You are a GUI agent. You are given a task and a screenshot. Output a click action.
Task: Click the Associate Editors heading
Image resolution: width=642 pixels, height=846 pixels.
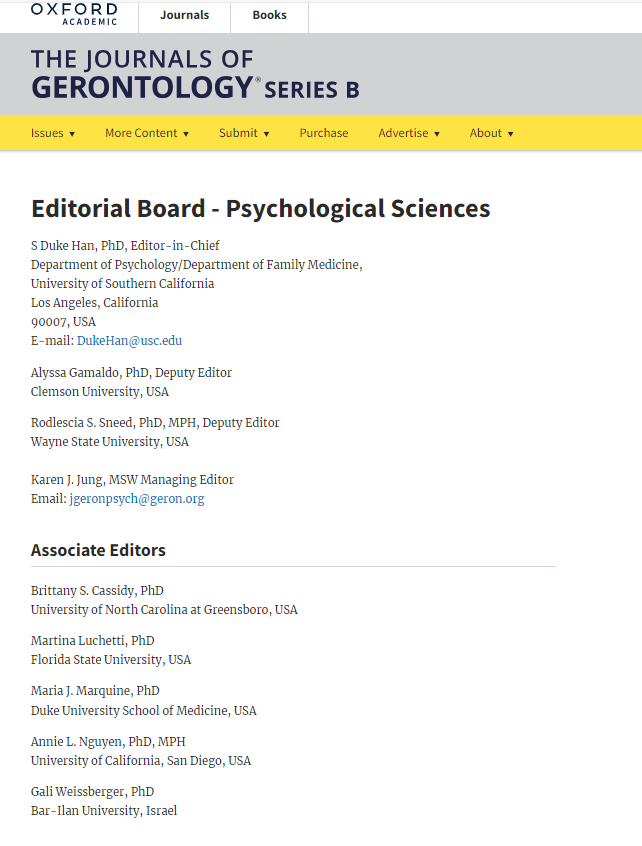pyautogui.click(x=98, y=550)
